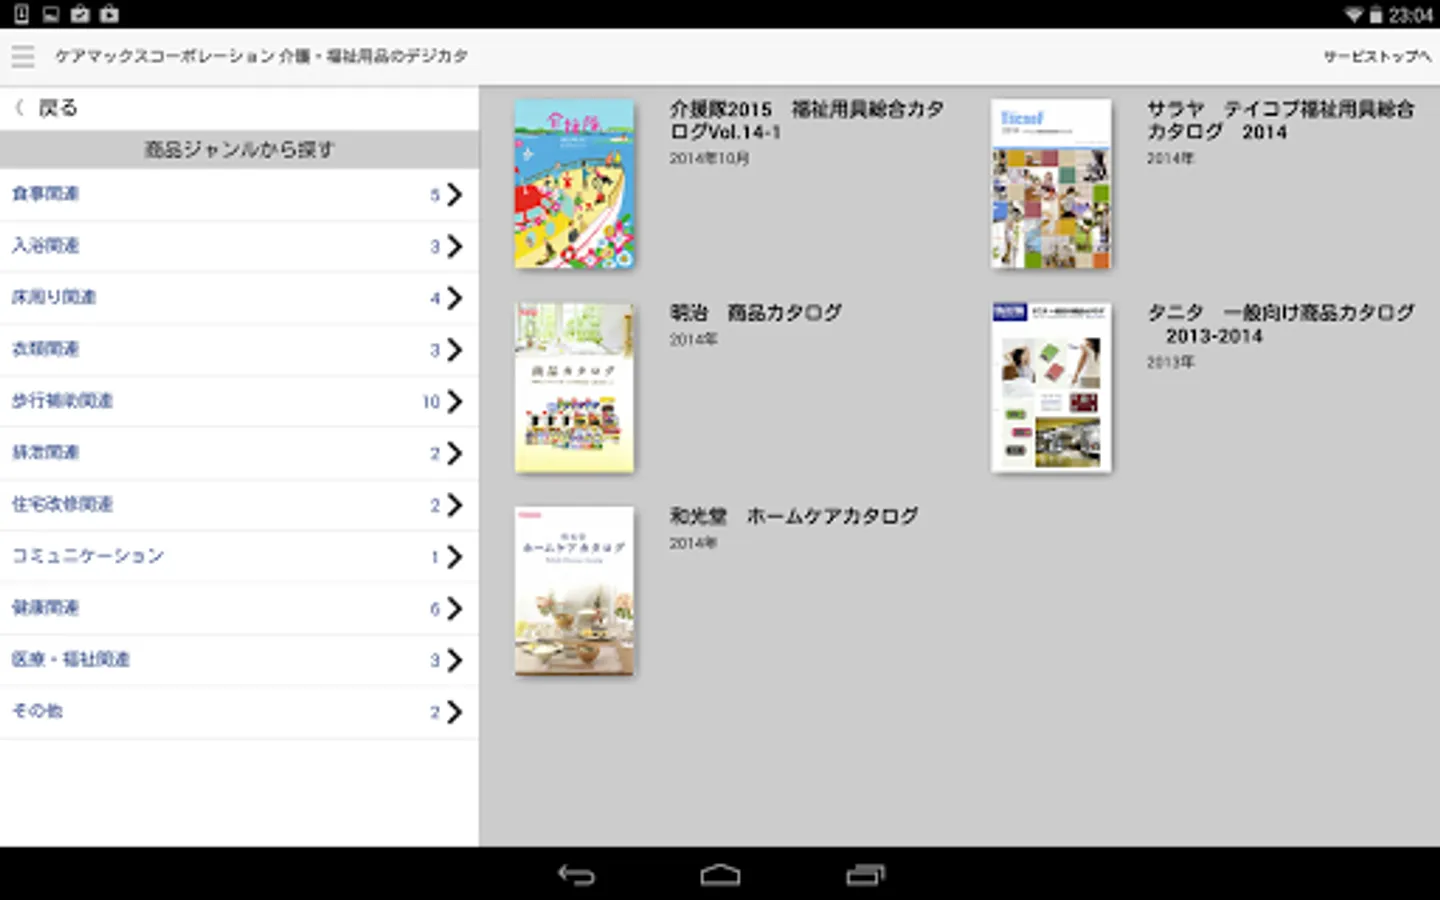Open the サービストップへ link
The height and width of the screenshot is (900, 1440).
tap(1377, 57)
